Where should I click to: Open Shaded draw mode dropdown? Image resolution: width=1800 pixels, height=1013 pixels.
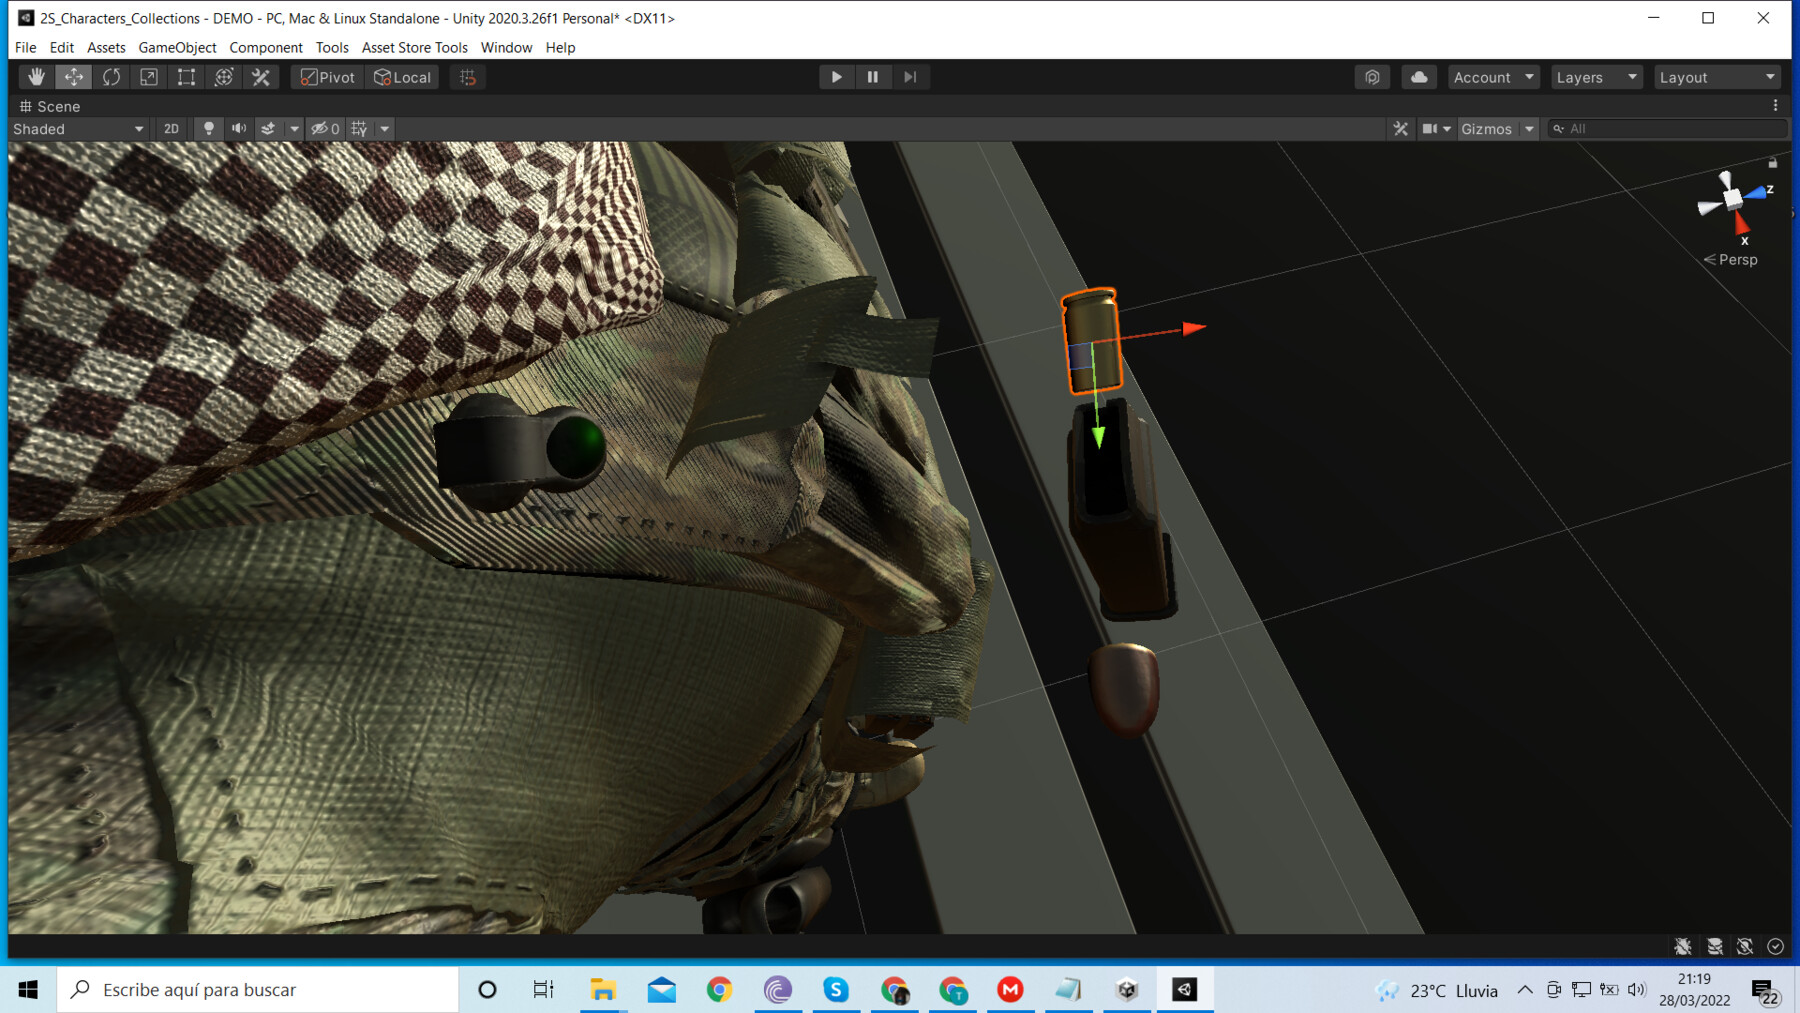(x=78, y=129)
